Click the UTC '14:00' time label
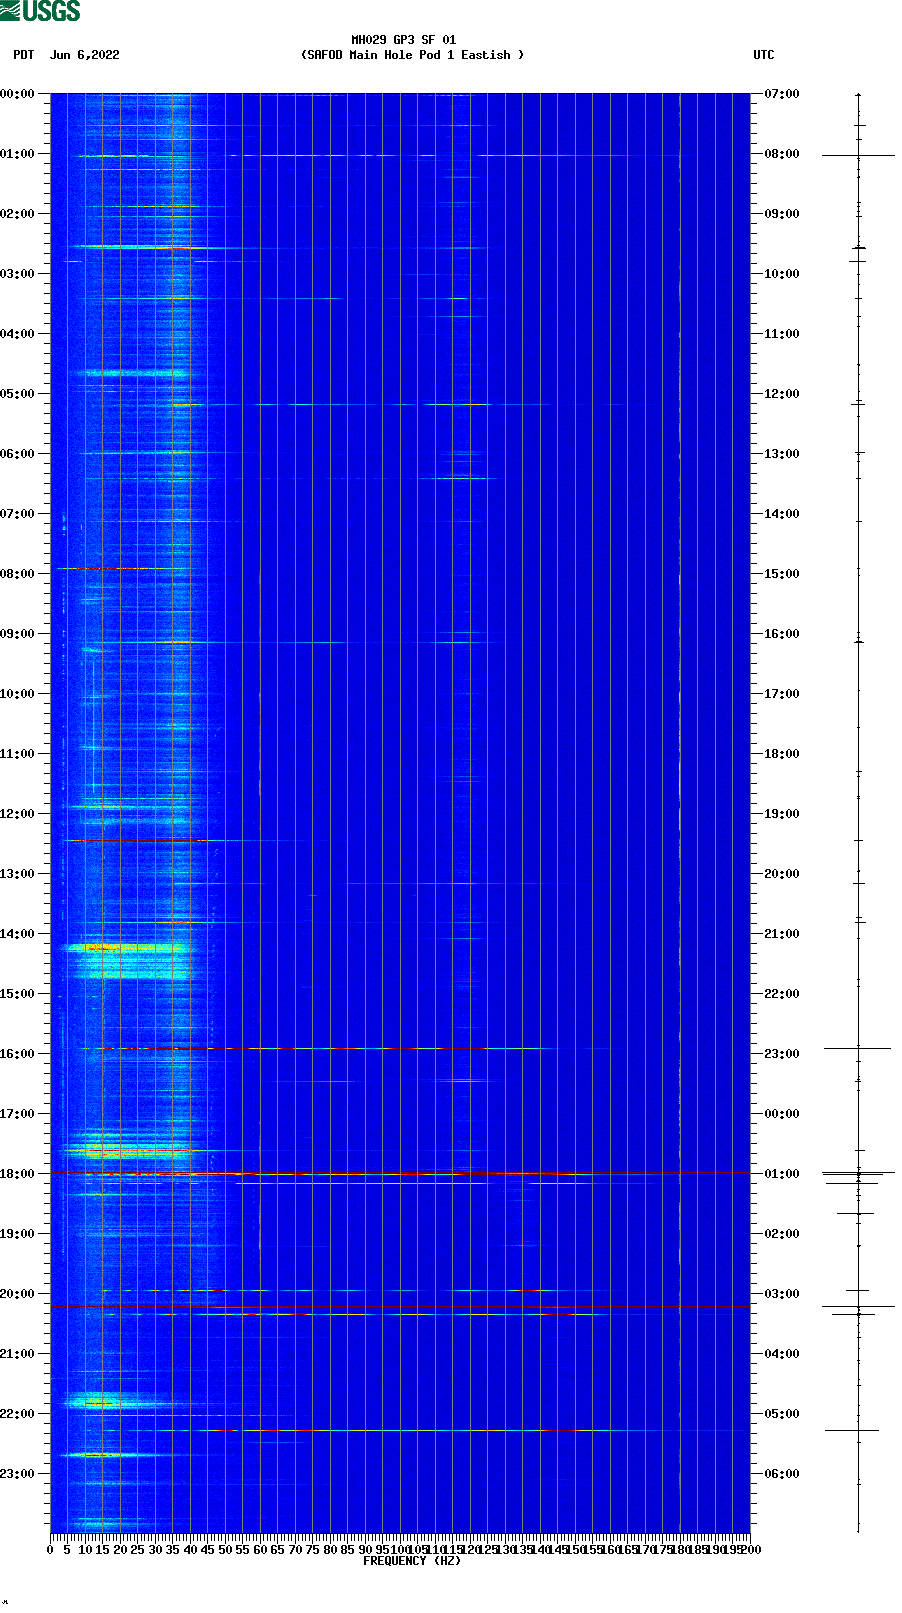 782,514
